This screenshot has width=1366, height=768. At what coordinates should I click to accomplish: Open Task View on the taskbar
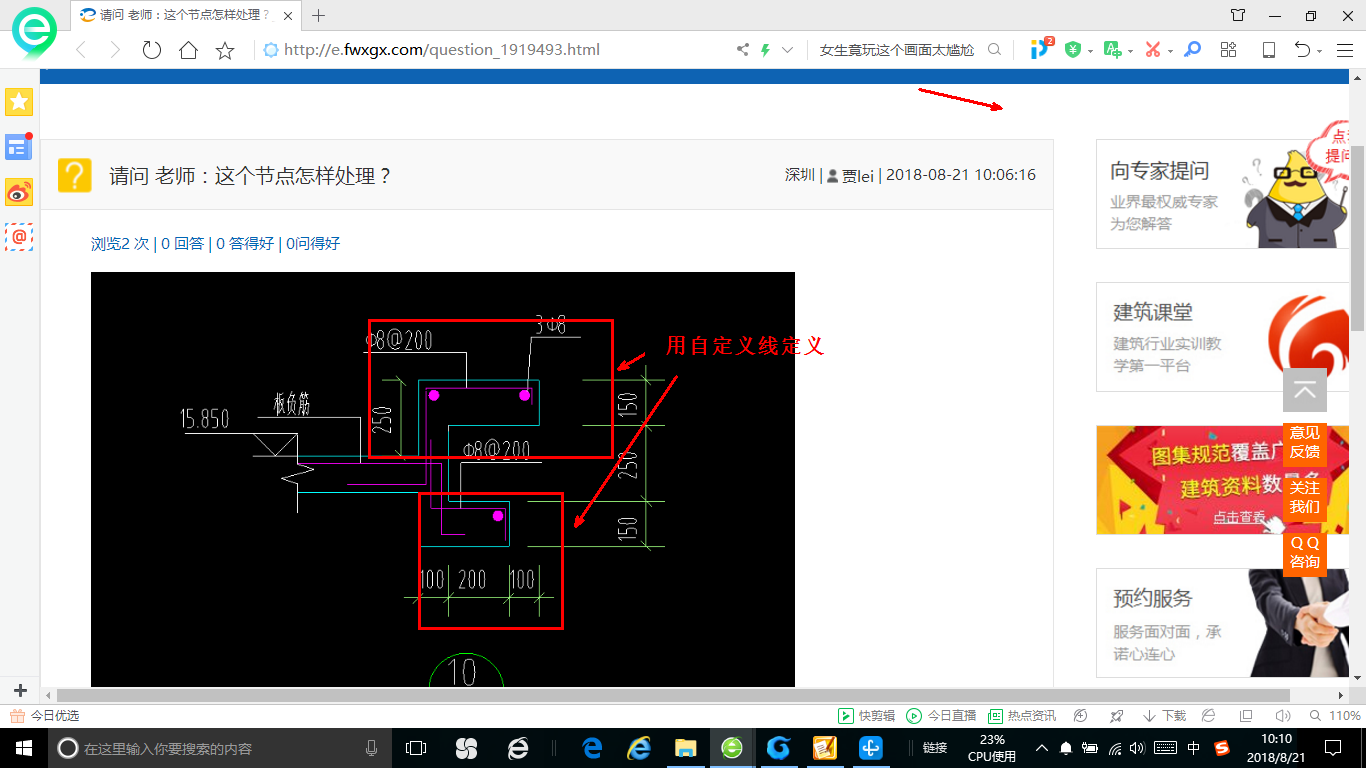click(416, 748)
